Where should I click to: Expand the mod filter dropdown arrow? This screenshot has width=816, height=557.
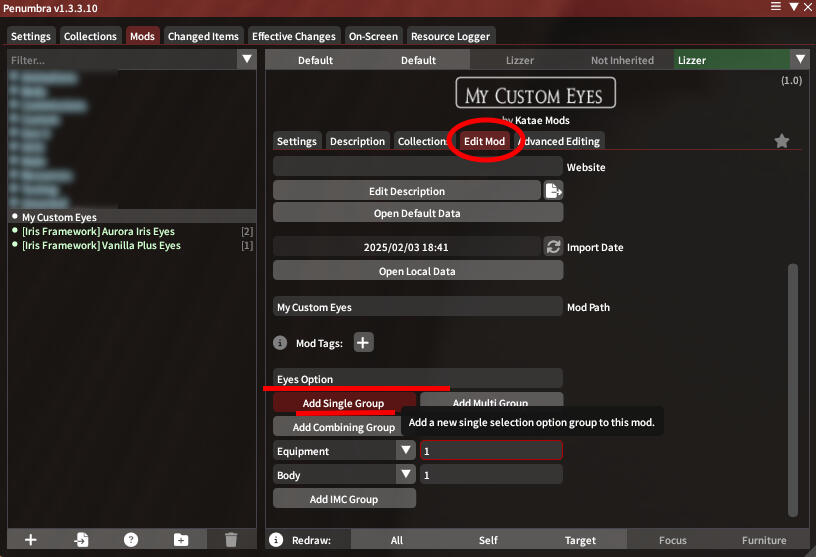pos(247,60)
